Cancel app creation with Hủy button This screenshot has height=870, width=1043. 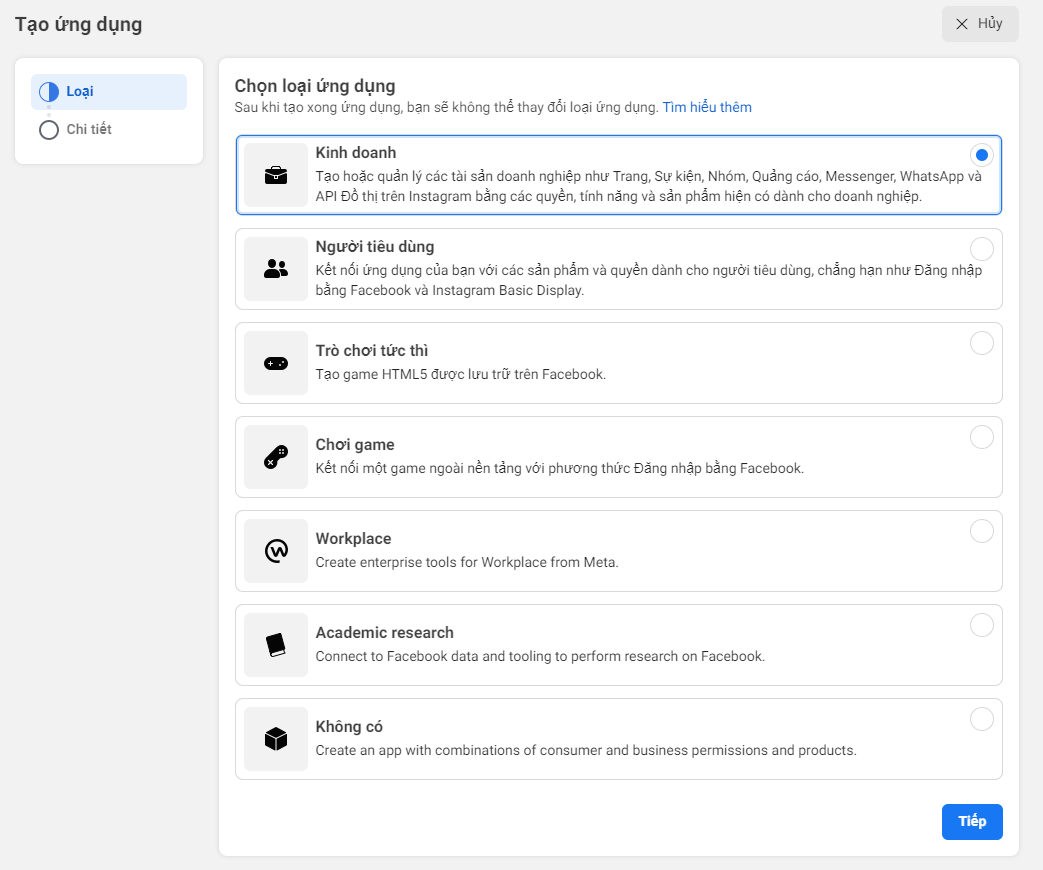979,24
